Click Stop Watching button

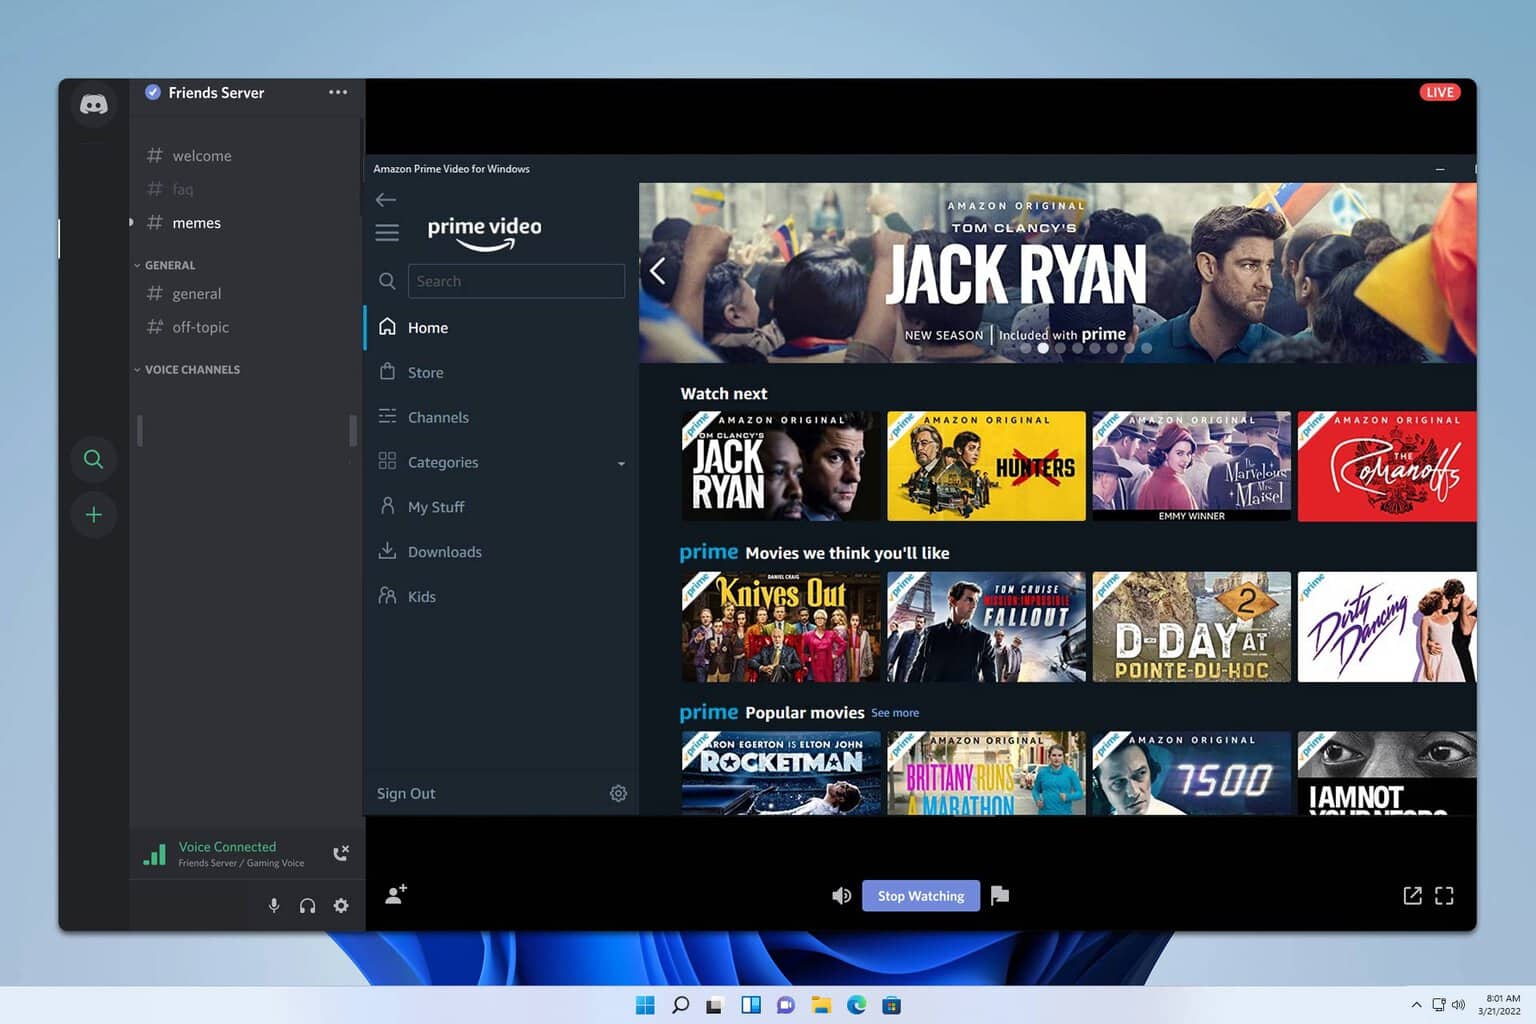pos(921,895)
